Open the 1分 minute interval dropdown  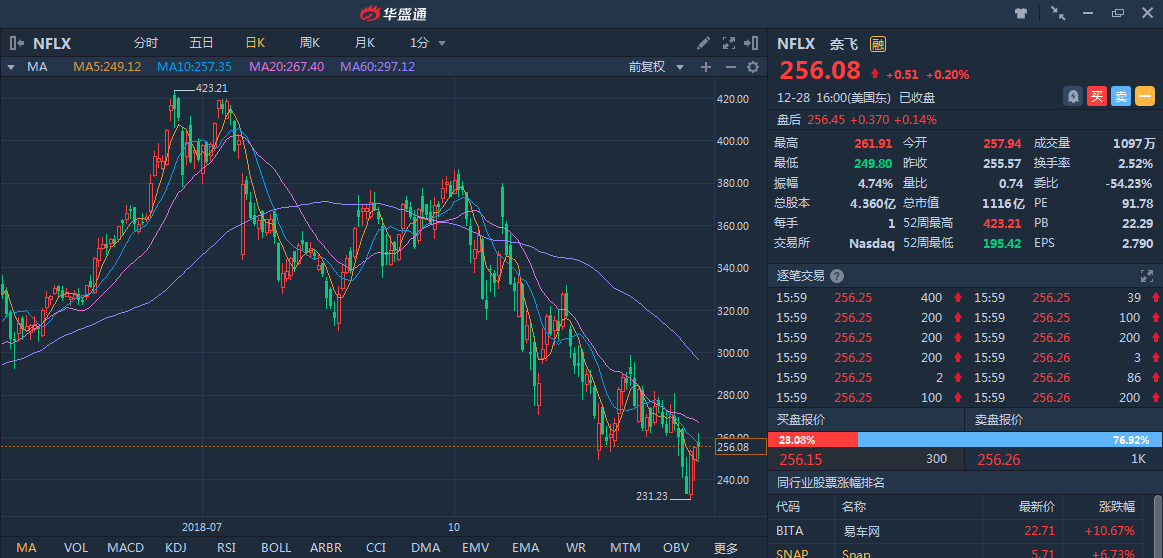tap(428, 43)
